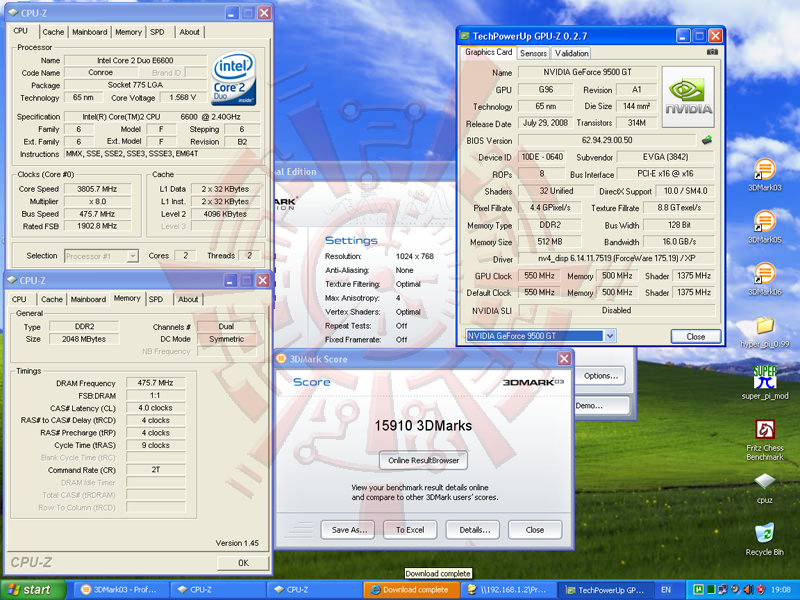
Task: Click the BIOS save chip icon in GPU-Z
Action: pos(707,140)
